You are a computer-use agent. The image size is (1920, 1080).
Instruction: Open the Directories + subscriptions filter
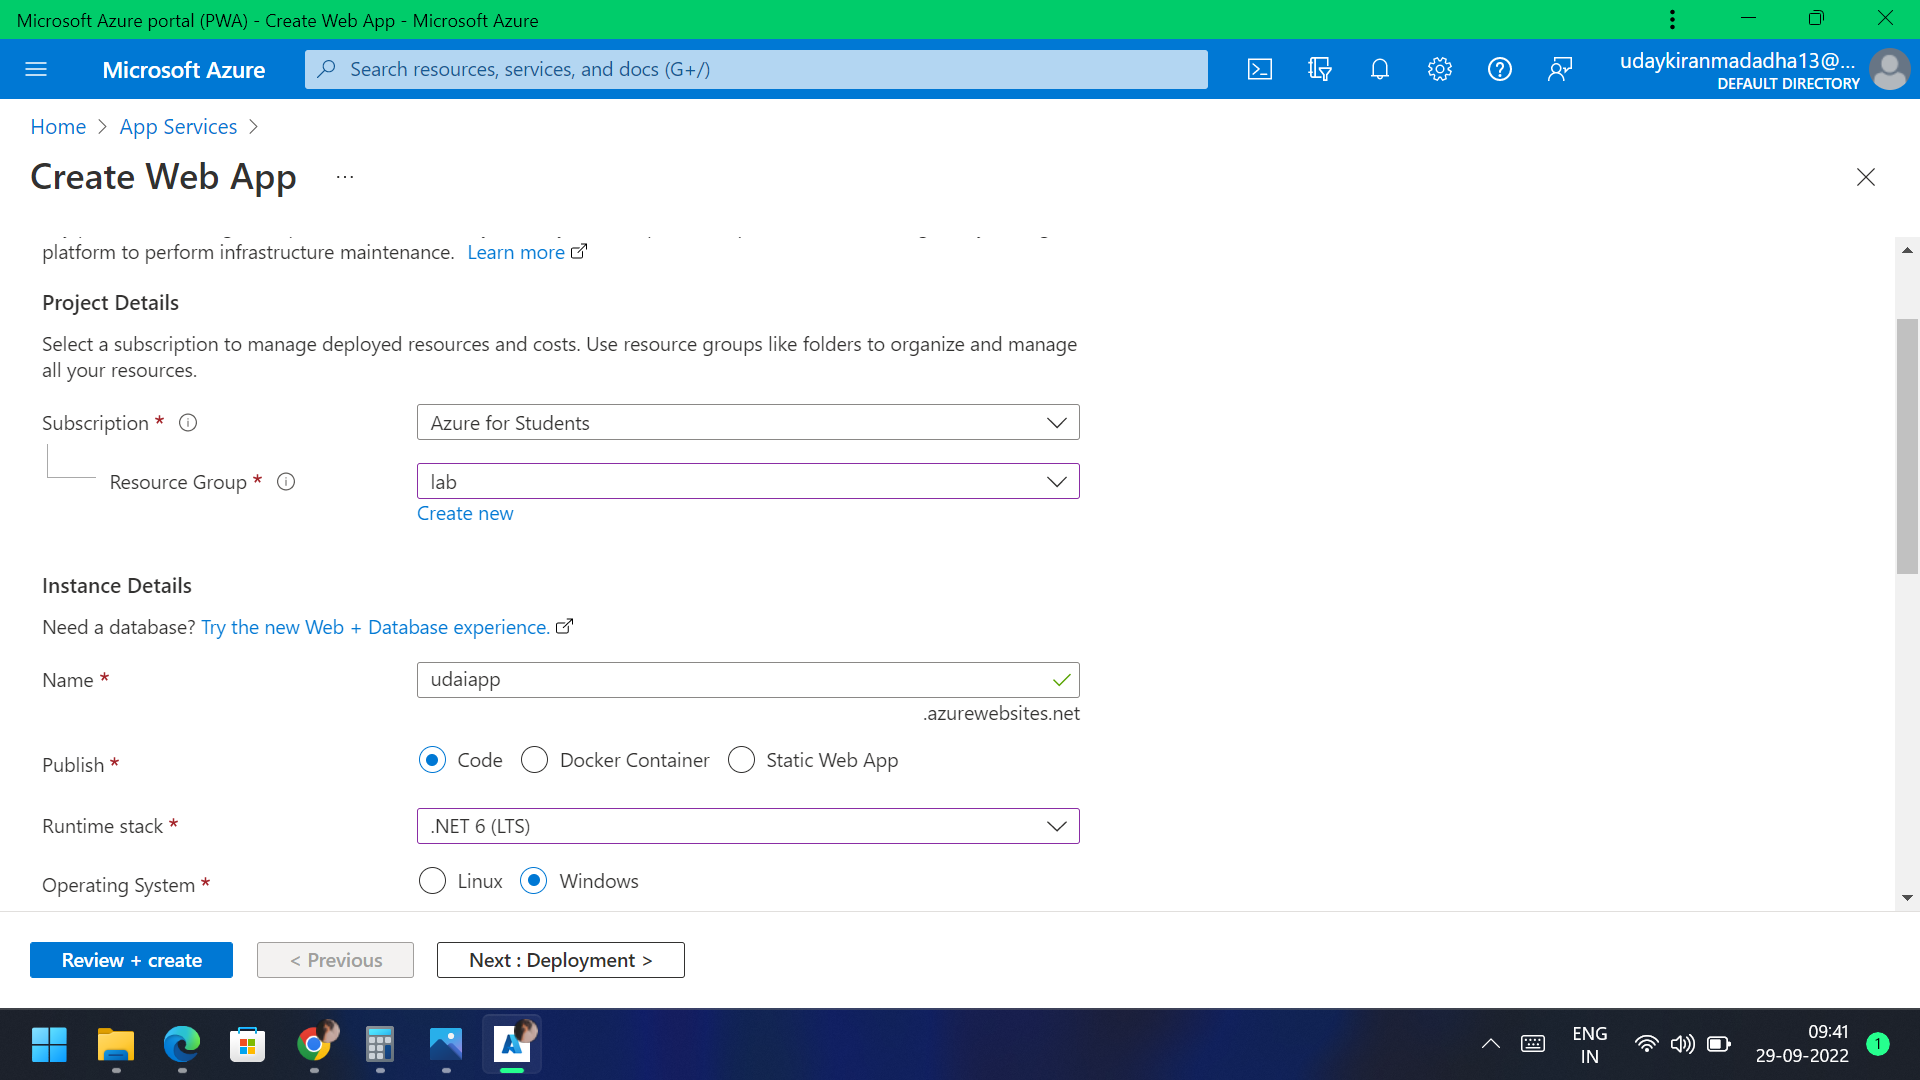point(1320,69)
